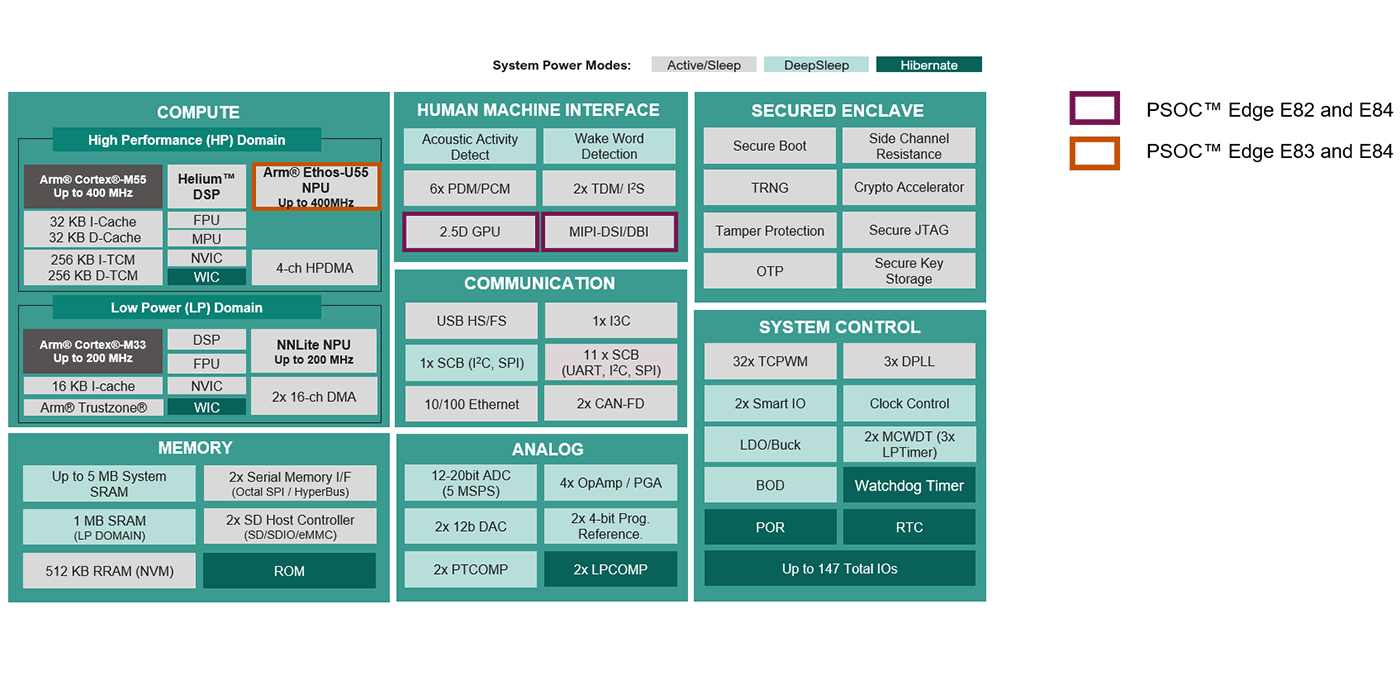The height and width of the screenshot is (700, 1400).
Task: Click the Watchdog Timer block
Action: (909, 485)
